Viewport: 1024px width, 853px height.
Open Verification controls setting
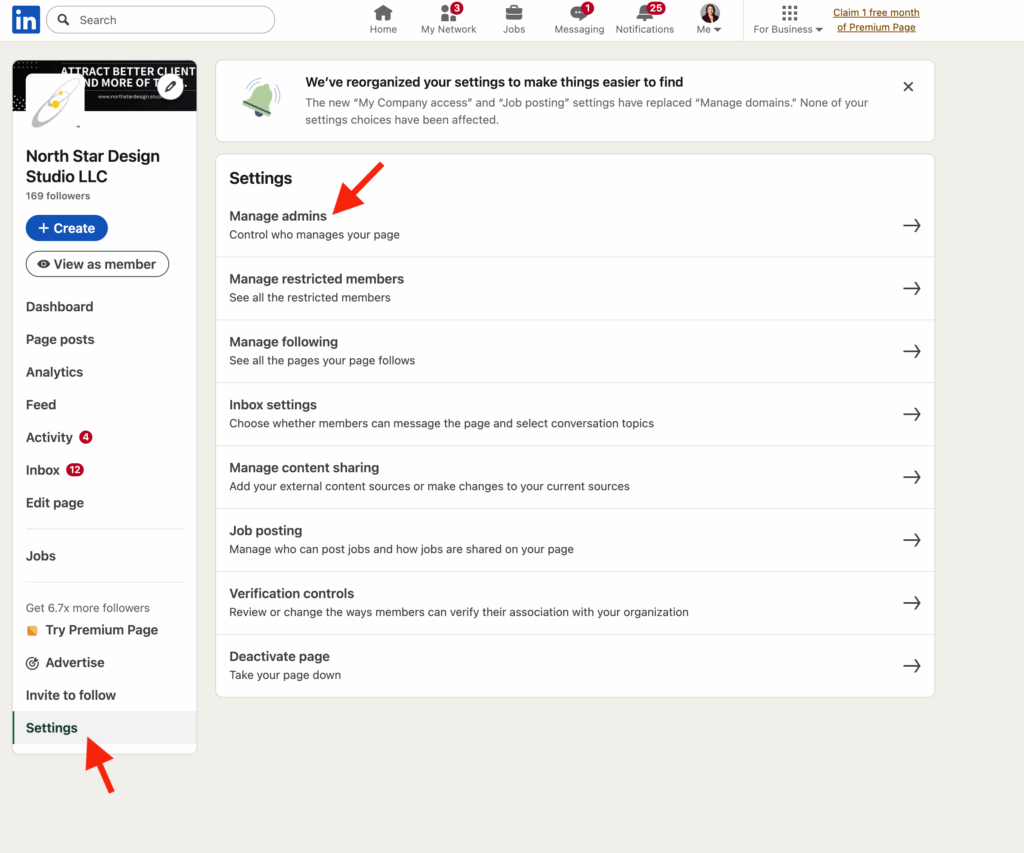pyautogui.click(x=575, y=603)
